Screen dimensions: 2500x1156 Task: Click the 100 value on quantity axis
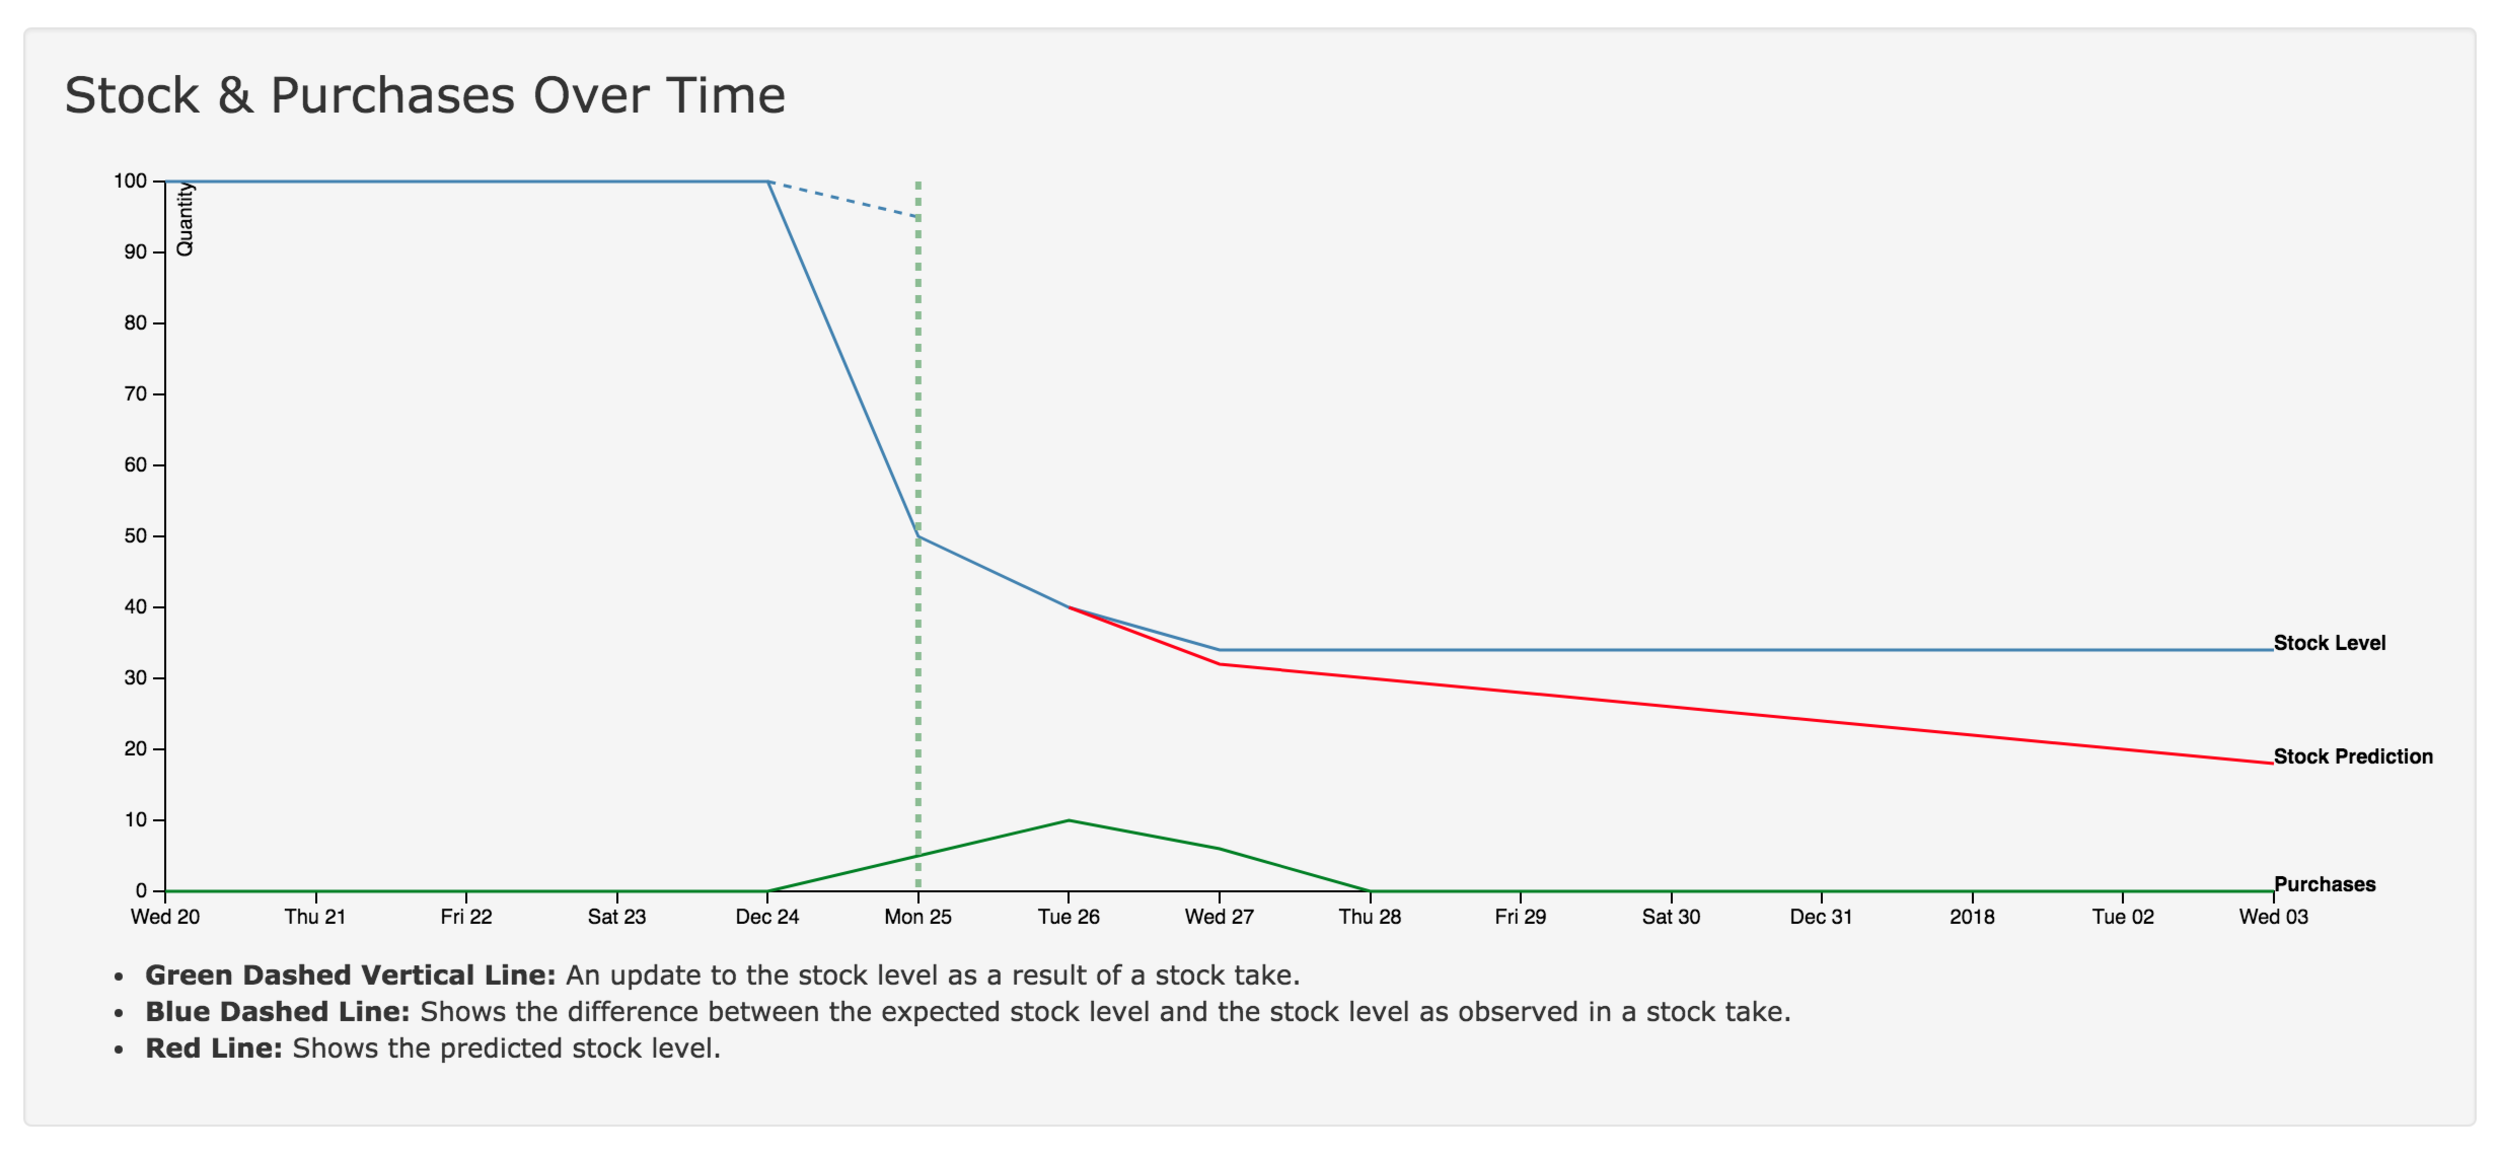coord(130,181)
